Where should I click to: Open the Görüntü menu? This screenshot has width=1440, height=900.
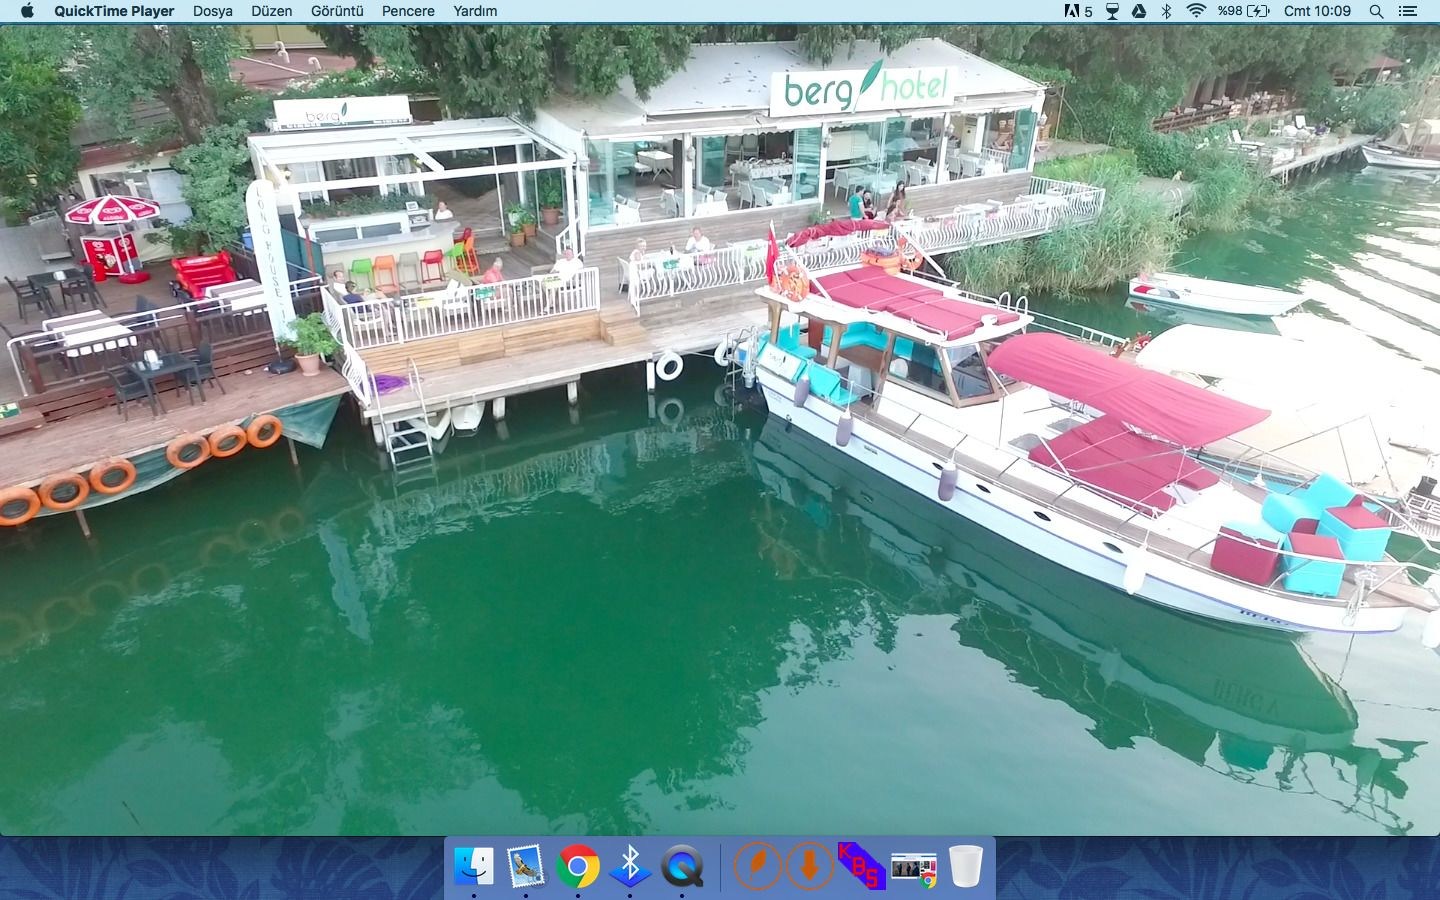pos(337,11)
